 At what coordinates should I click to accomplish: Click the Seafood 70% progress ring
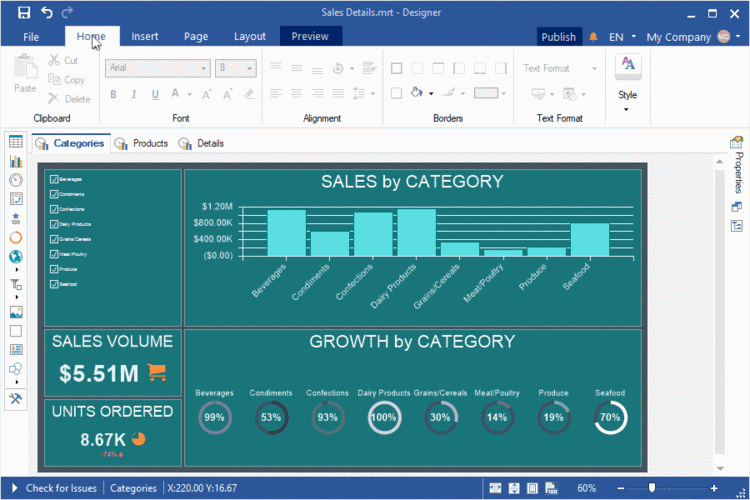[610, 417]
